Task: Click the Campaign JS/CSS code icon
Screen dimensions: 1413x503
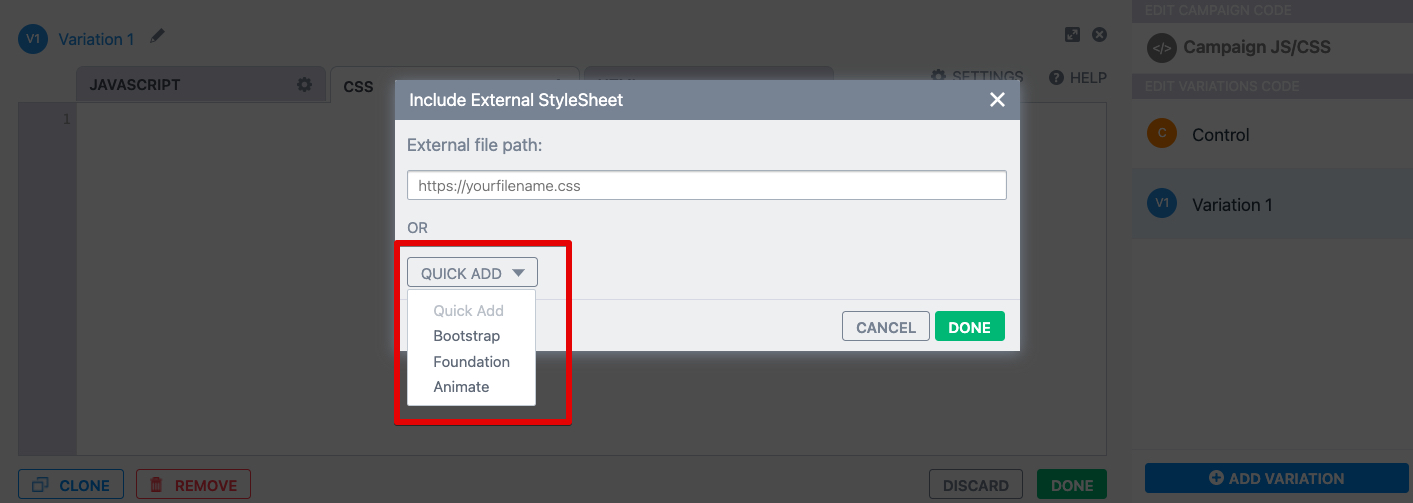Action: pyautogui.click(x=1161, y=47)
